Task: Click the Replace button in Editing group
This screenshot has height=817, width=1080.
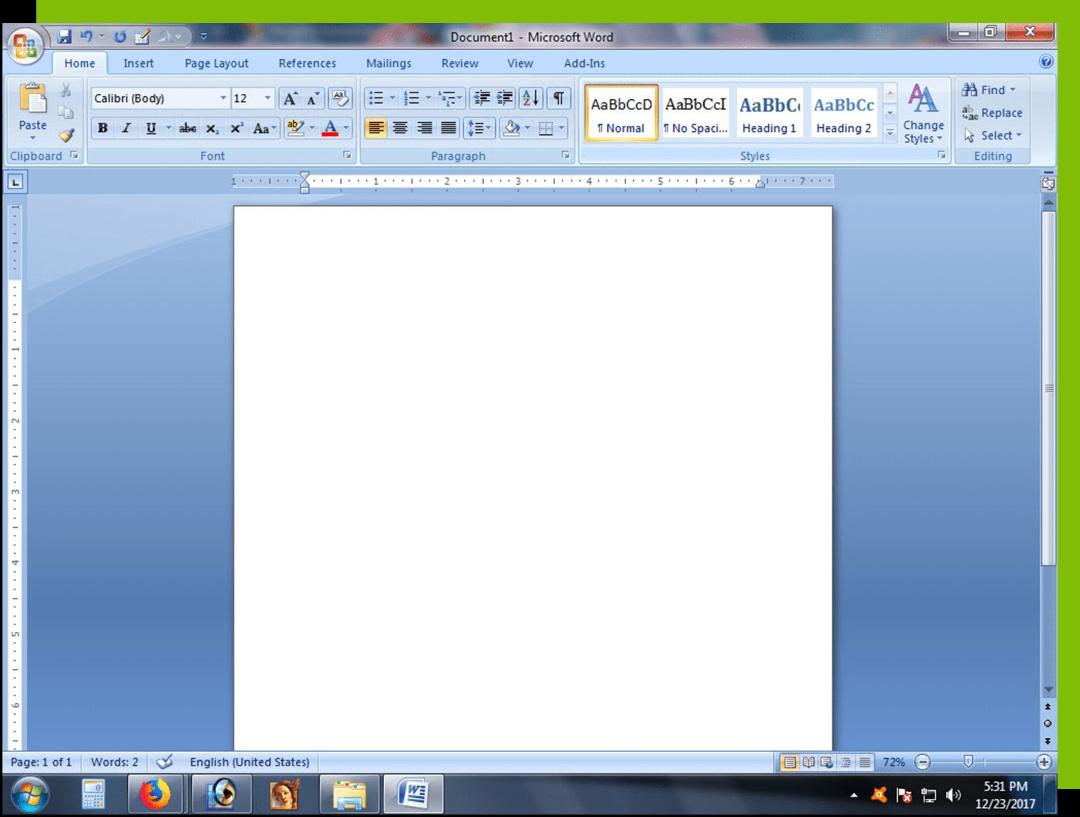Action: [x=992, y=113]
